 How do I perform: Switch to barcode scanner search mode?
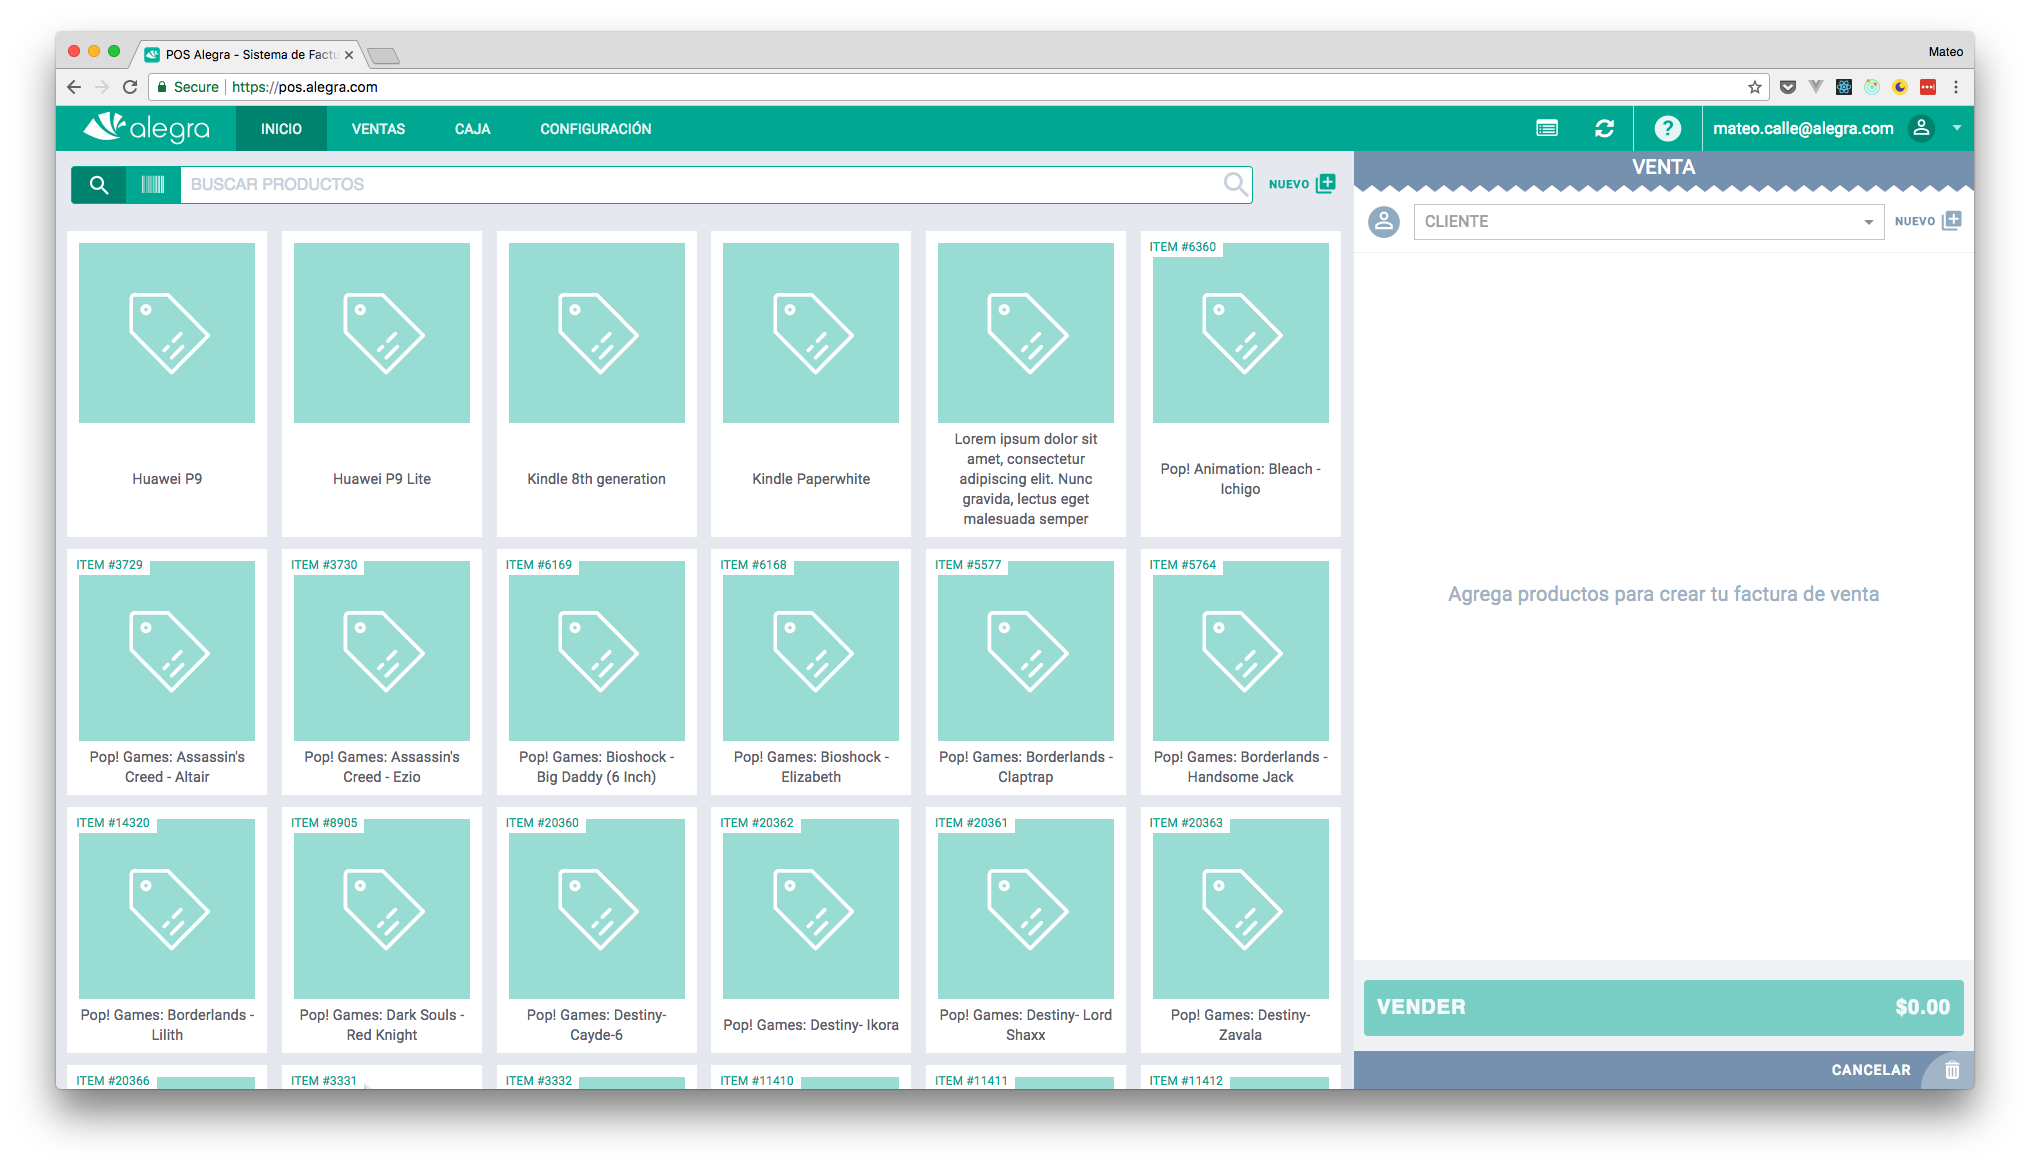click(153, 185)
